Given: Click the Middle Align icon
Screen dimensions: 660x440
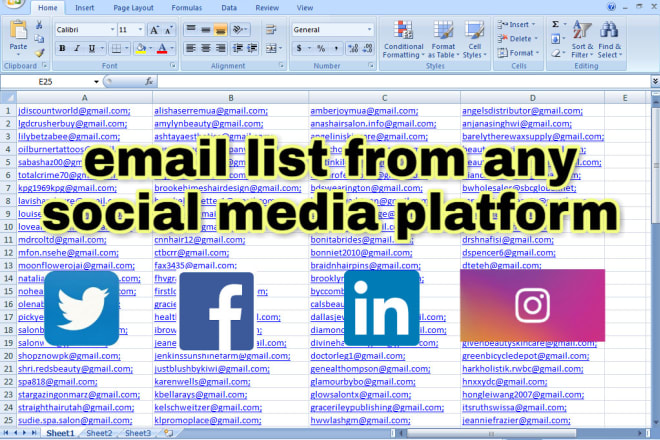Looking at the screenshot, I should [x=205, y=29].
